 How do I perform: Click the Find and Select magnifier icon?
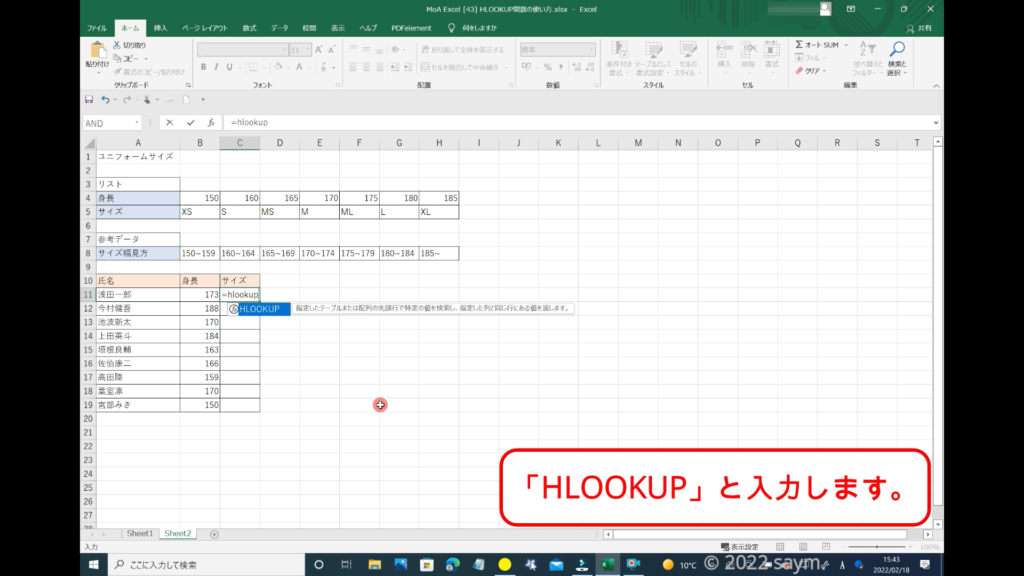tap(897, 49)
